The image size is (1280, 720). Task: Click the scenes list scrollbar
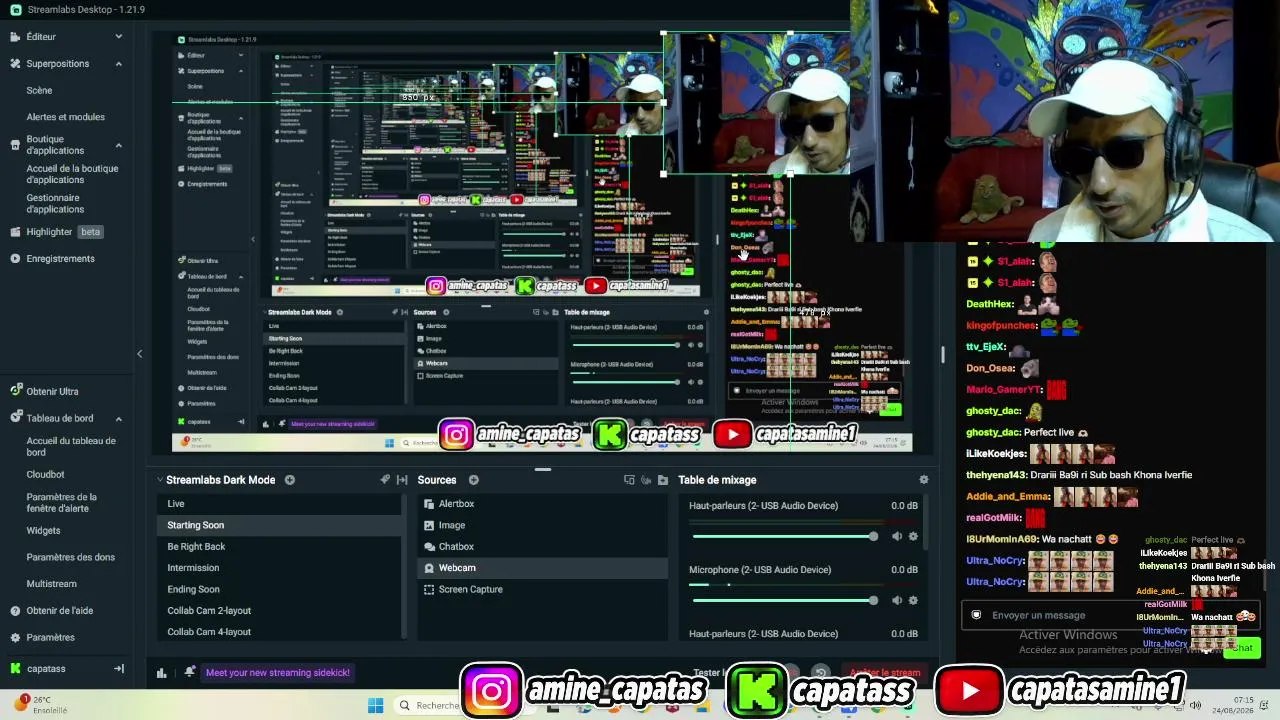pos(404,566)
